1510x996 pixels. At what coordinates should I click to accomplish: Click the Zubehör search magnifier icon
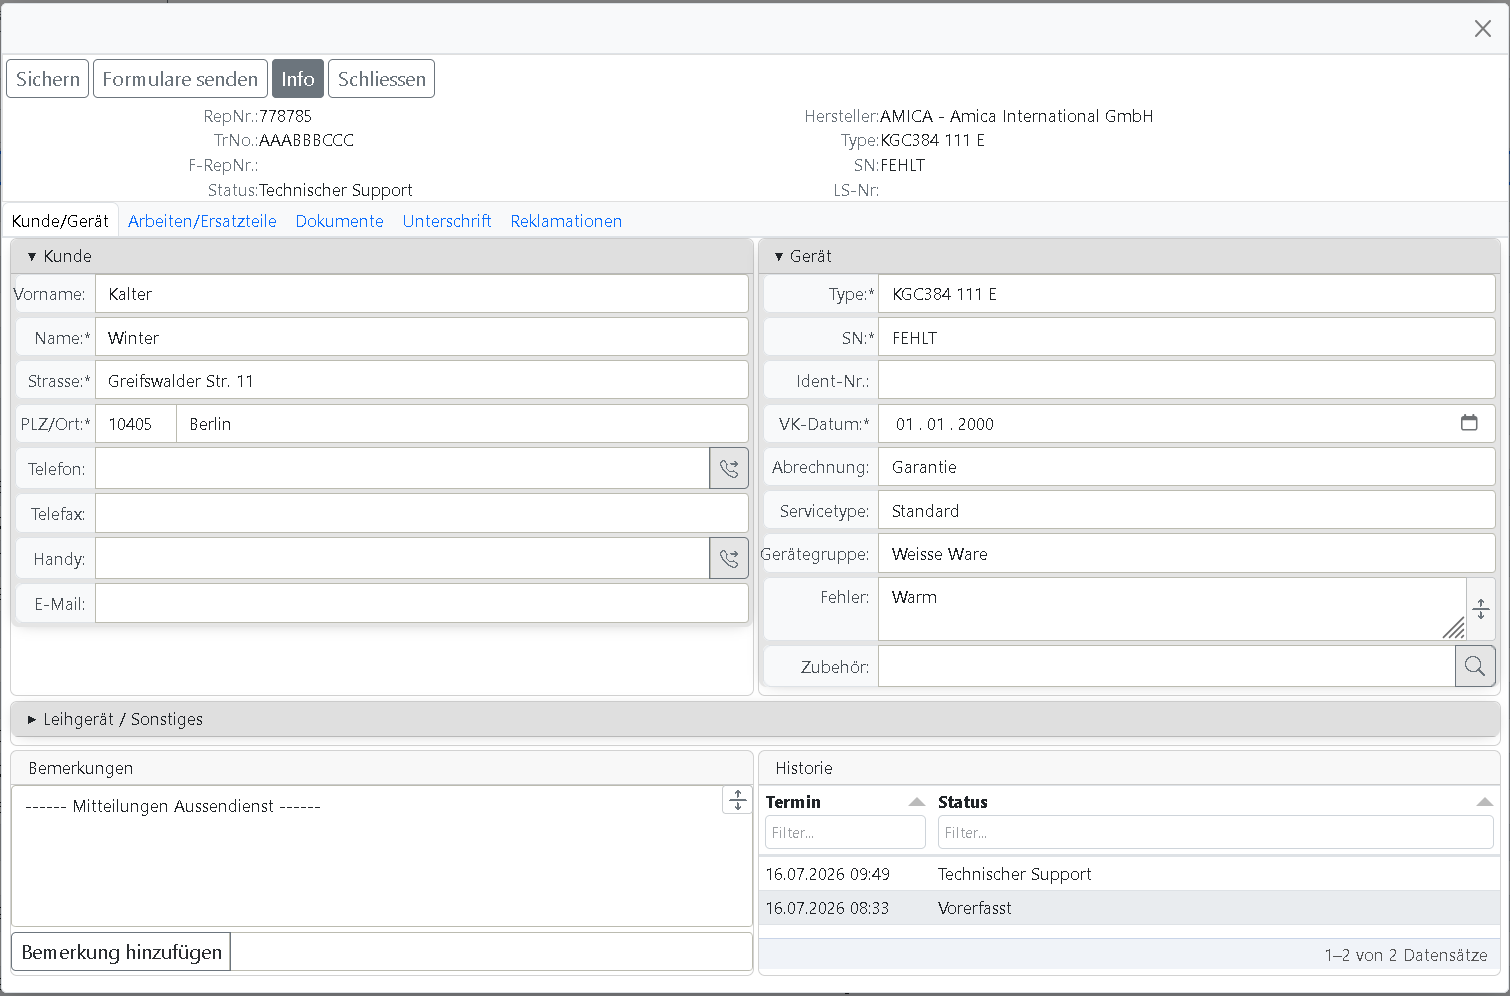click(x=1475, y=666)
